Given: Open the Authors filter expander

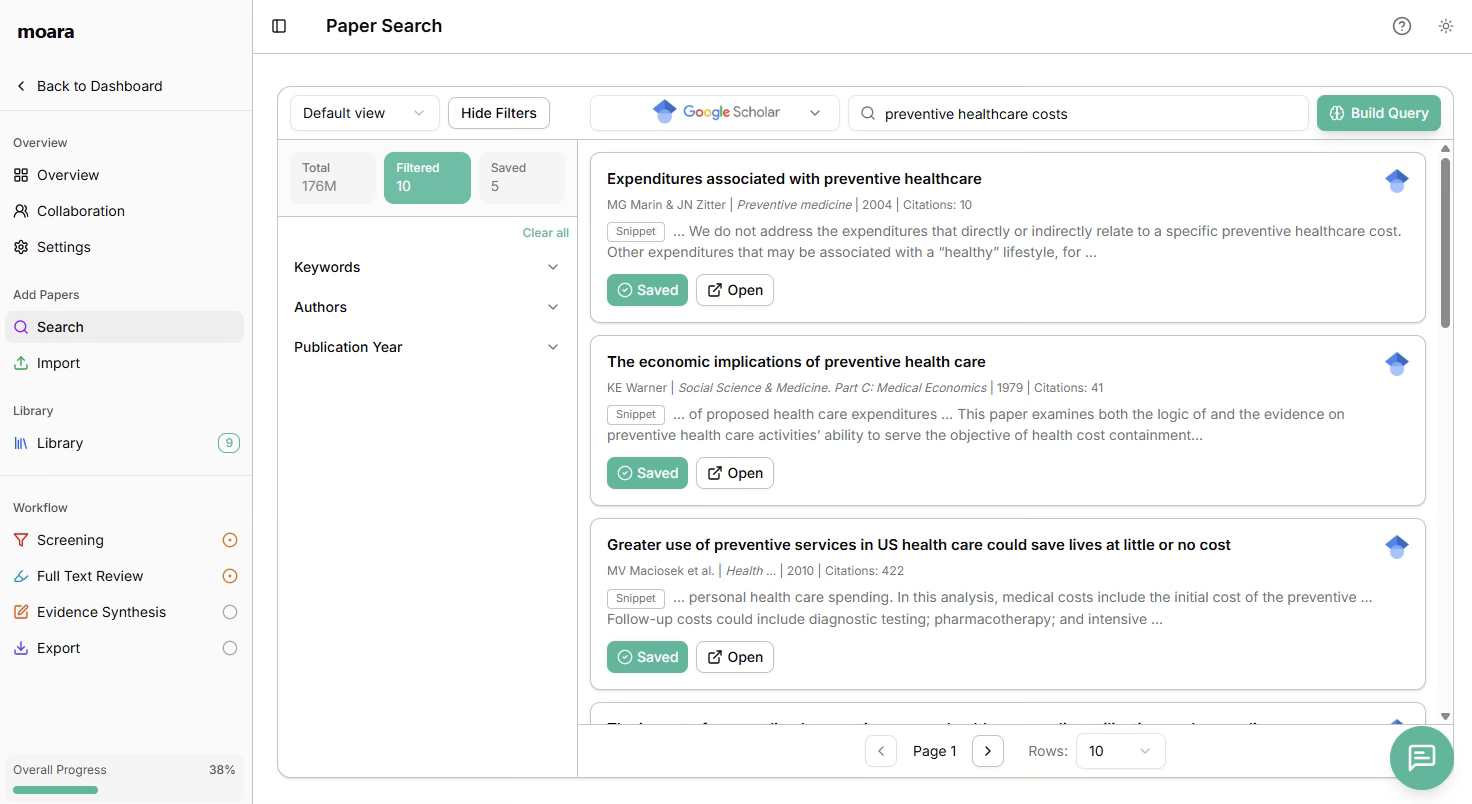Looking at the screenshot, I should pyautogui.click(x=320, y=307).
